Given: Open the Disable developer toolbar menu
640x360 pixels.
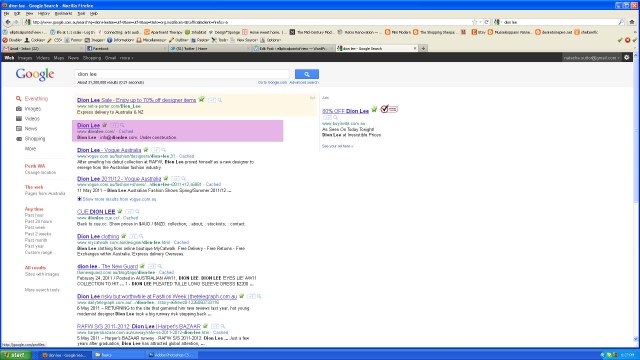Looking at the screenshot, I should point(13,40).
